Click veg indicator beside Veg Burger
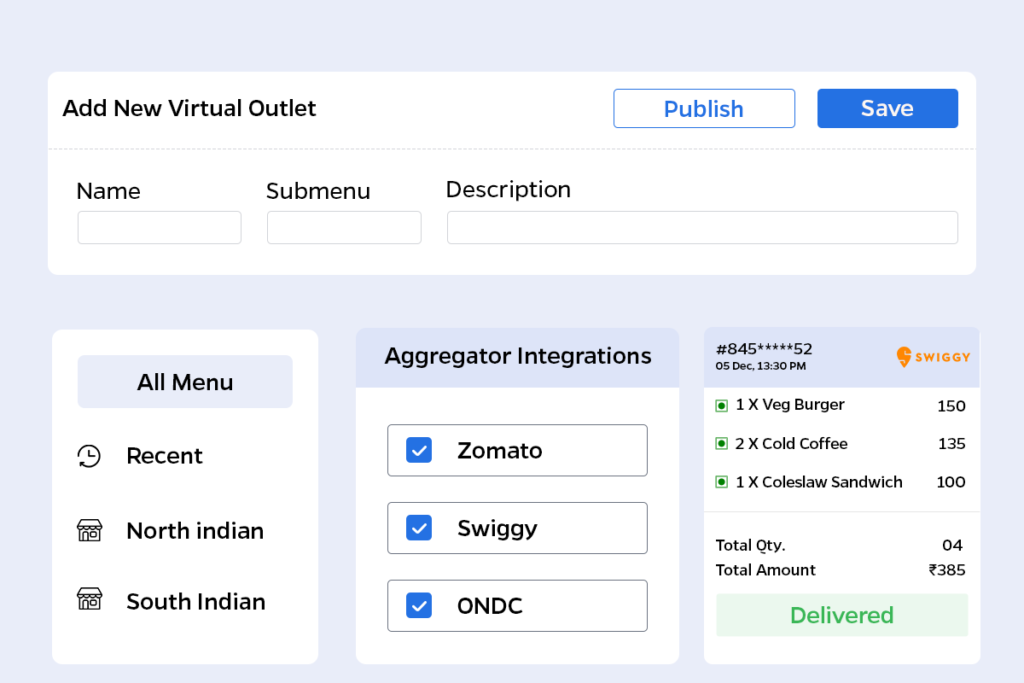Screen dimensions: 1024x683 (x=722, y=406)
